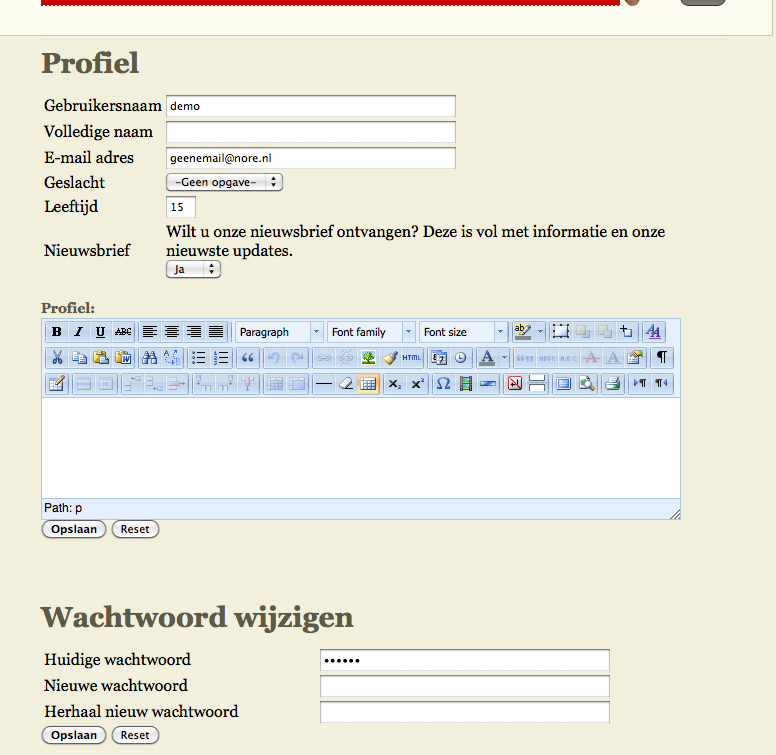The width and height of the screenshot is (776, 755).
Task: Open the HTML source editor
Action: coord(412,358)
